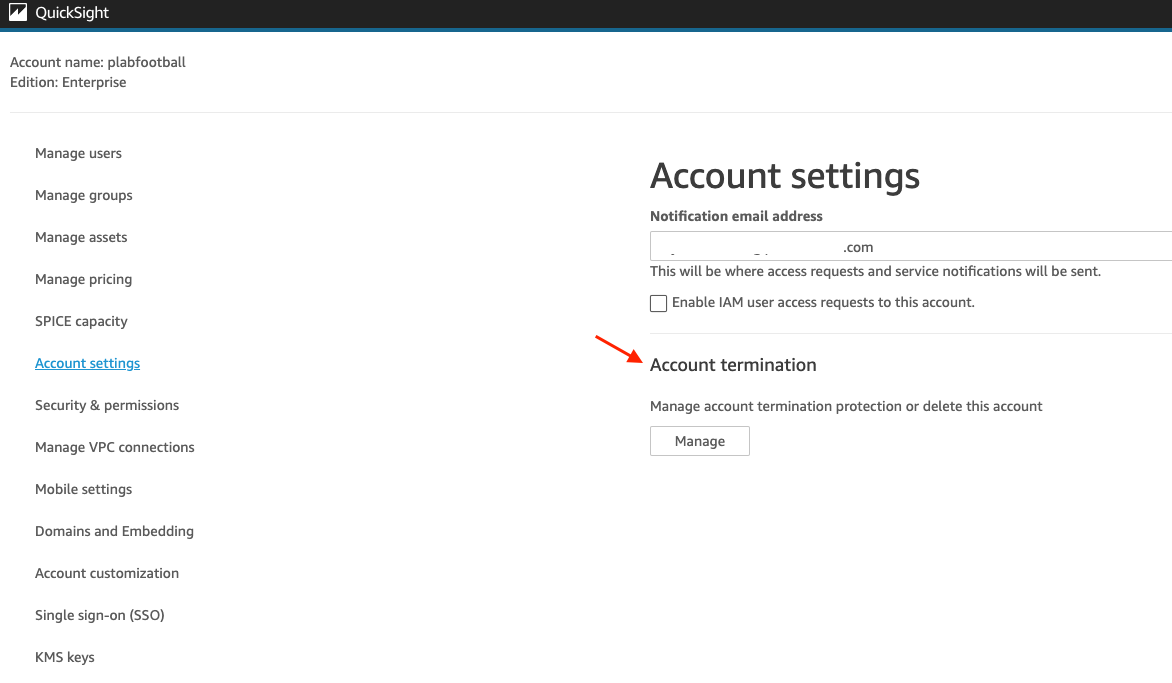Select Manage pricing in sidebar
Viewport: 1172px width, 683px height.
click(84, 279)
